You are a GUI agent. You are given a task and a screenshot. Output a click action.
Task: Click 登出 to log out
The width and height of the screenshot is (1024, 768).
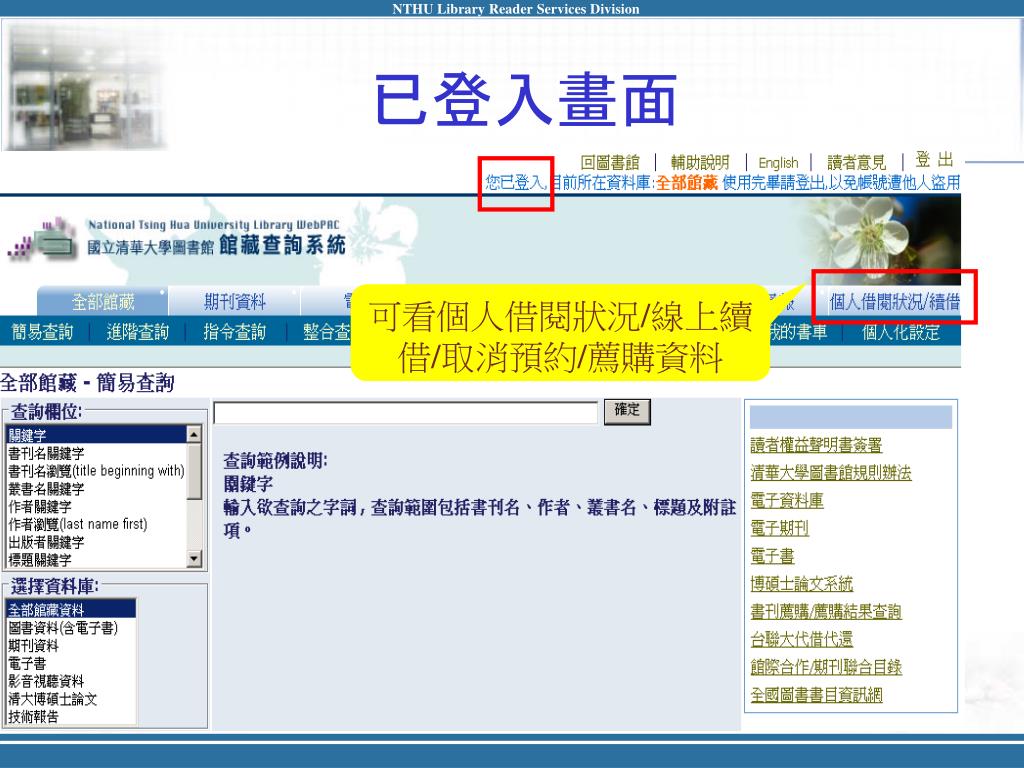[x=934, y=159]
